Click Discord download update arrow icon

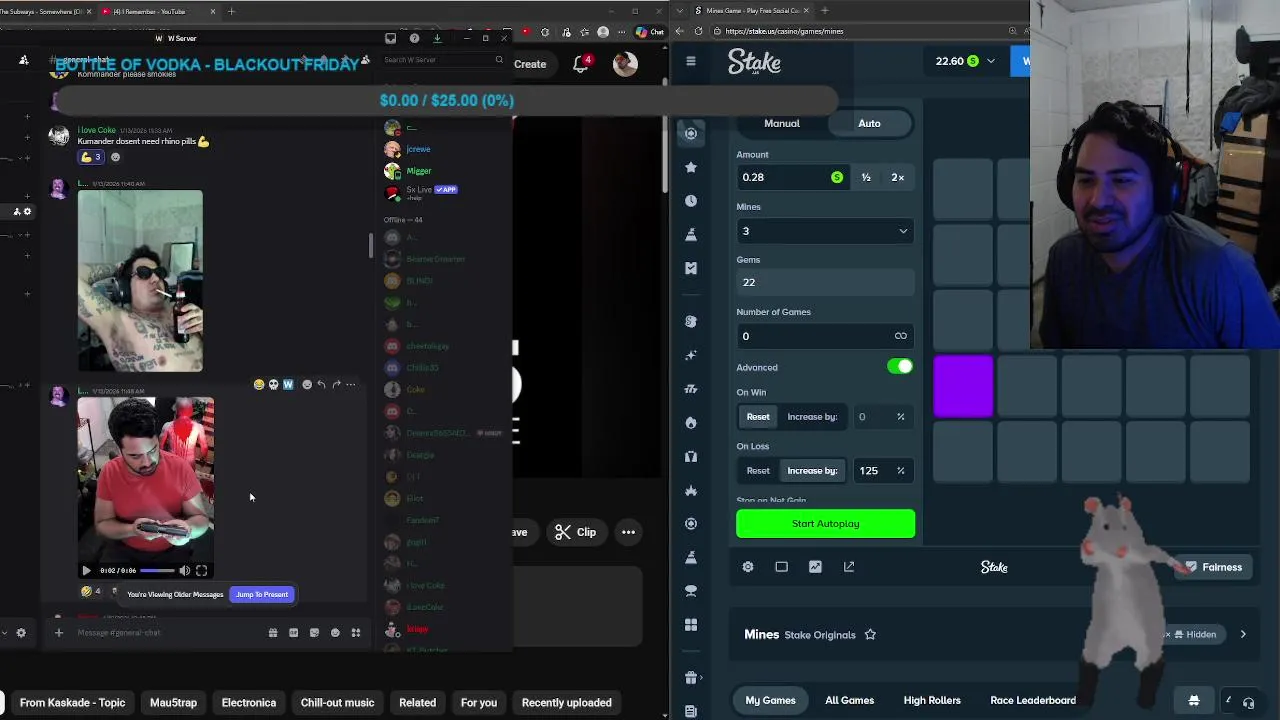point(437,38)
